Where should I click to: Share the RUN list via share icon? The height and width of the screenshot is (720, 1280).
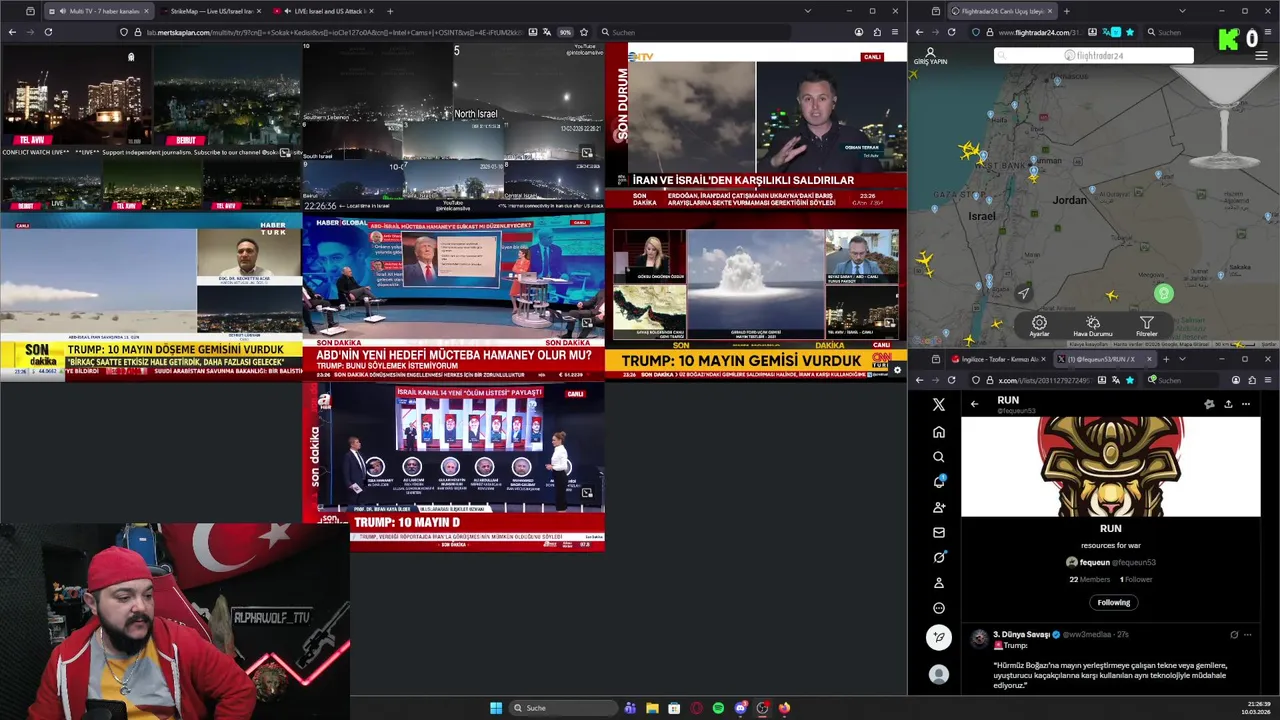point(1228,404)
